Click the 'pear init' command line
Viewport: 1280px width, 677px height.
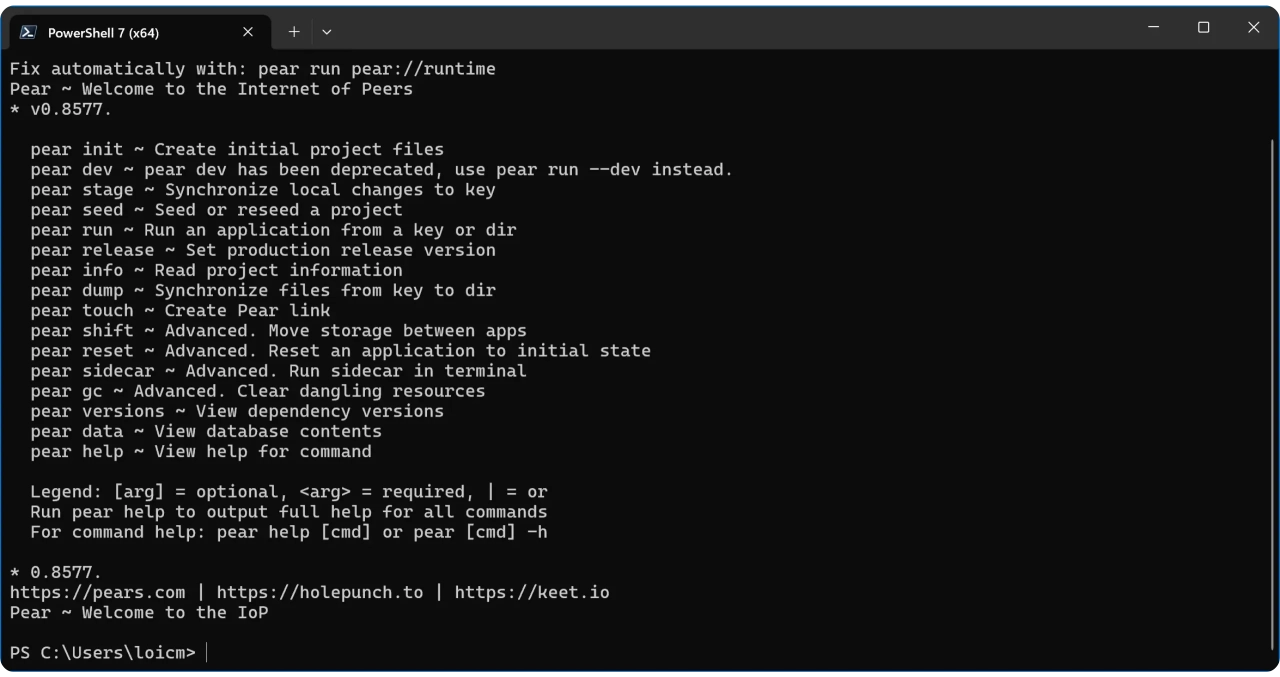[x=237, y=150]
